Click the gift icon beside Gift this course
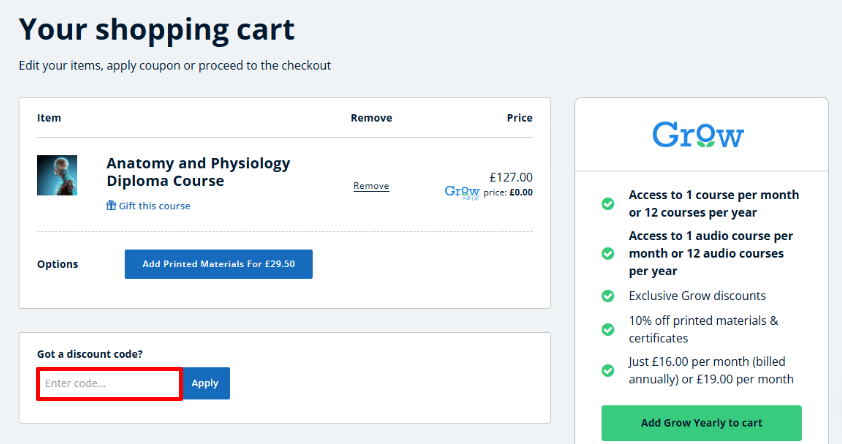This screenshot has width=842, height=444. 111,205
